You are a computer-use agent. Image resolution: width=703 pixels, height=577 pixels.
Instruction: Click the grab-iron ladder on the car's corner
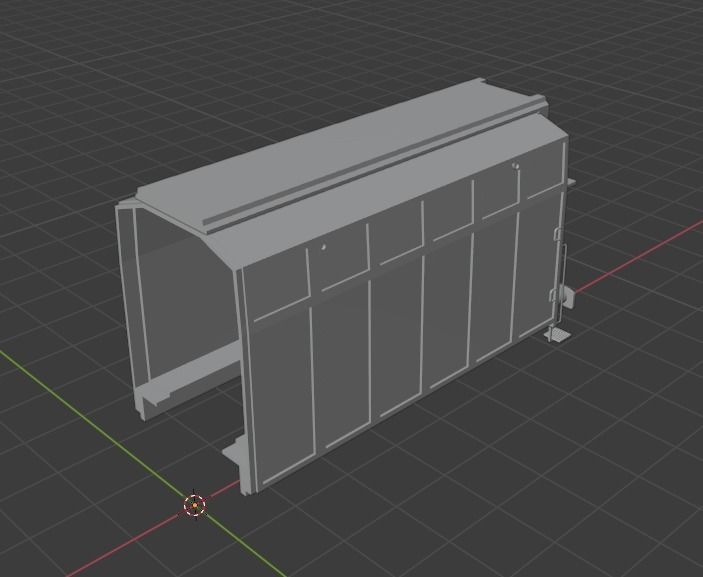pos(558,278)
